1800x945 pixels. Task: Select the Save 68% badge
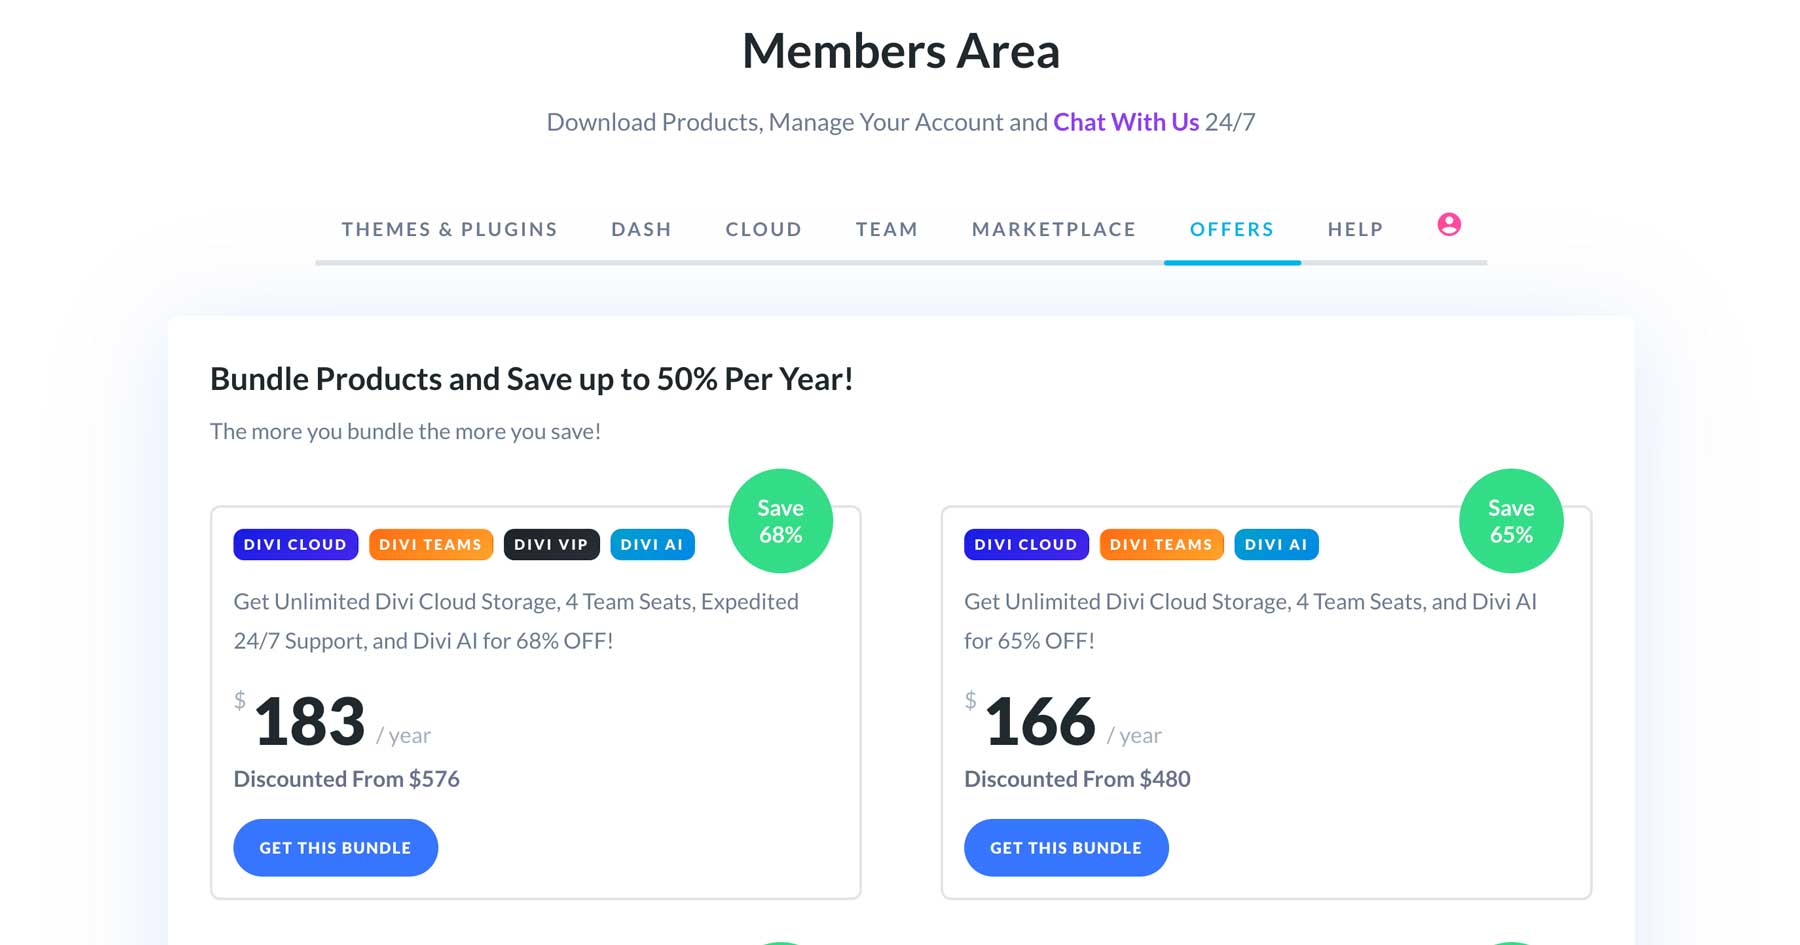click(x=782, y=520)
